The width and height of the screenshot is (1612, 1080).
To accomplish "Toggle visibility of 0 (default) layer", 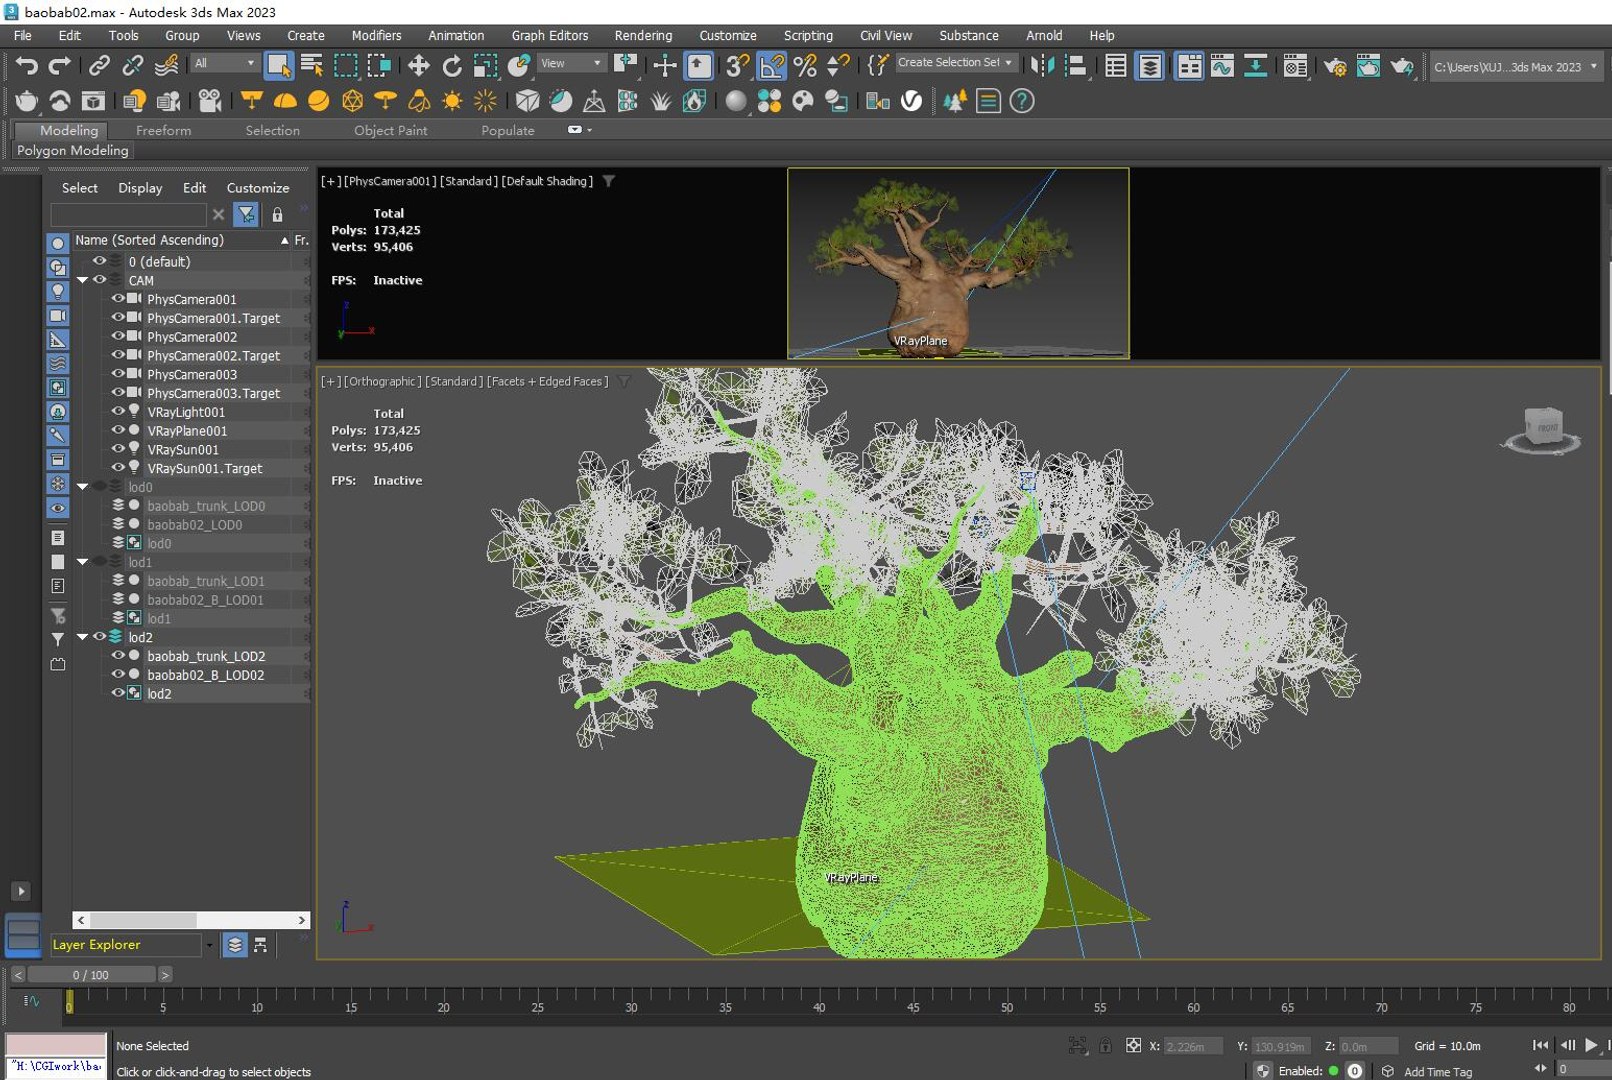I will pos(99,261).
